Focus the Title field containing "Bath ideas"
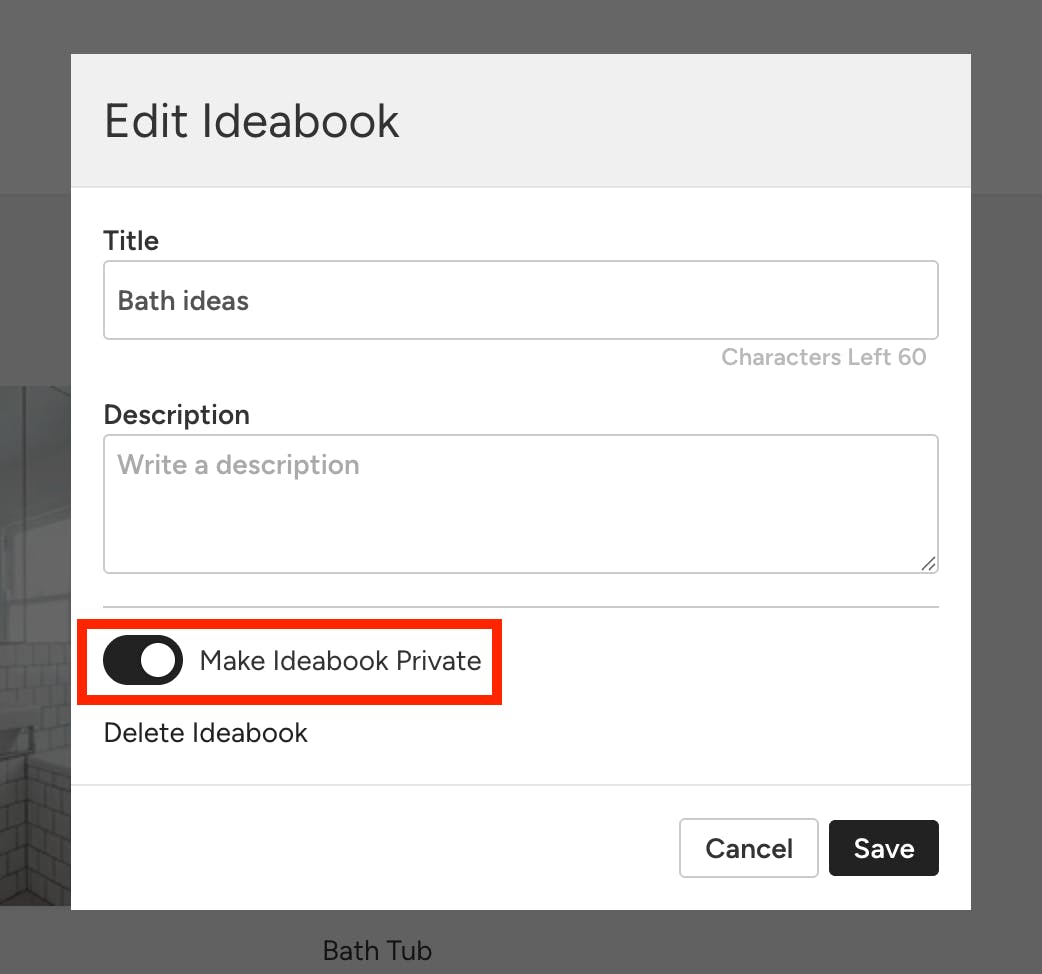Image resolution: width=1042 pixels, height=974 pixels. 520,300
